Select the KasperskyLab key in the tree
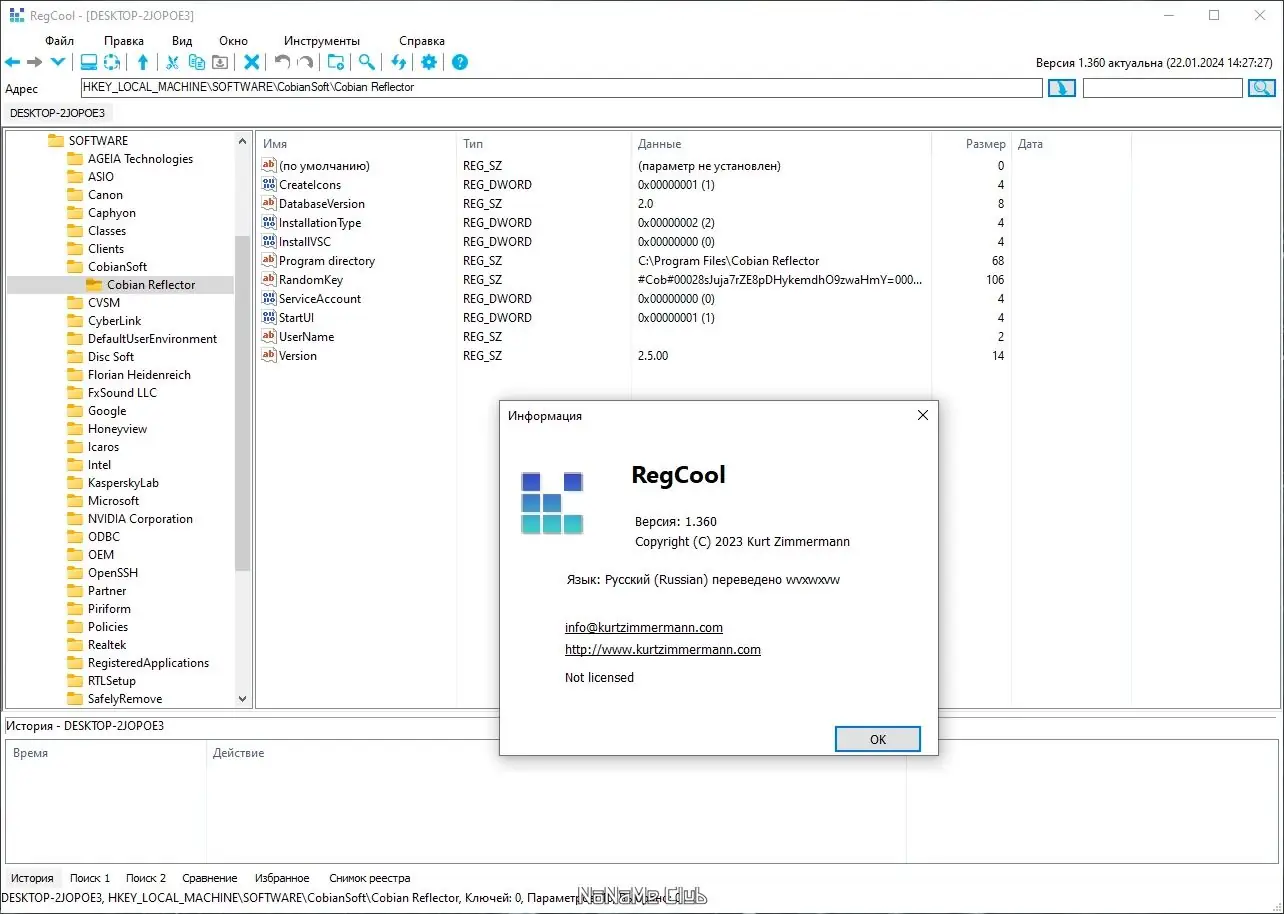The height and width of the screenshot is (914, 1284). [123, 483]
